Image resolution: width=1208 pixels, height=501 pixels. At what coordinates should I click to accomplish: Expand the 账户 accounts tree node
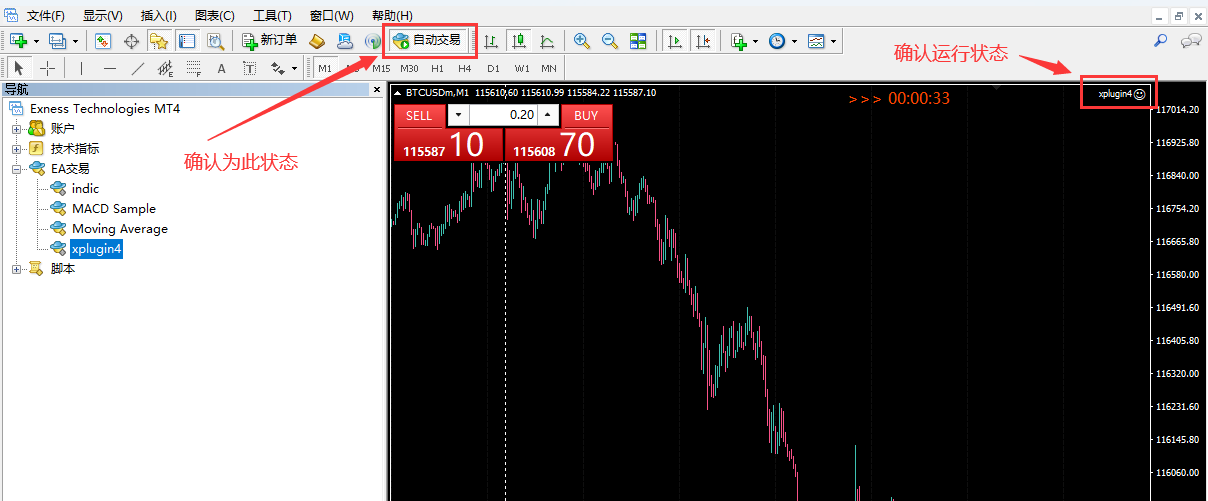click(16, 128)
